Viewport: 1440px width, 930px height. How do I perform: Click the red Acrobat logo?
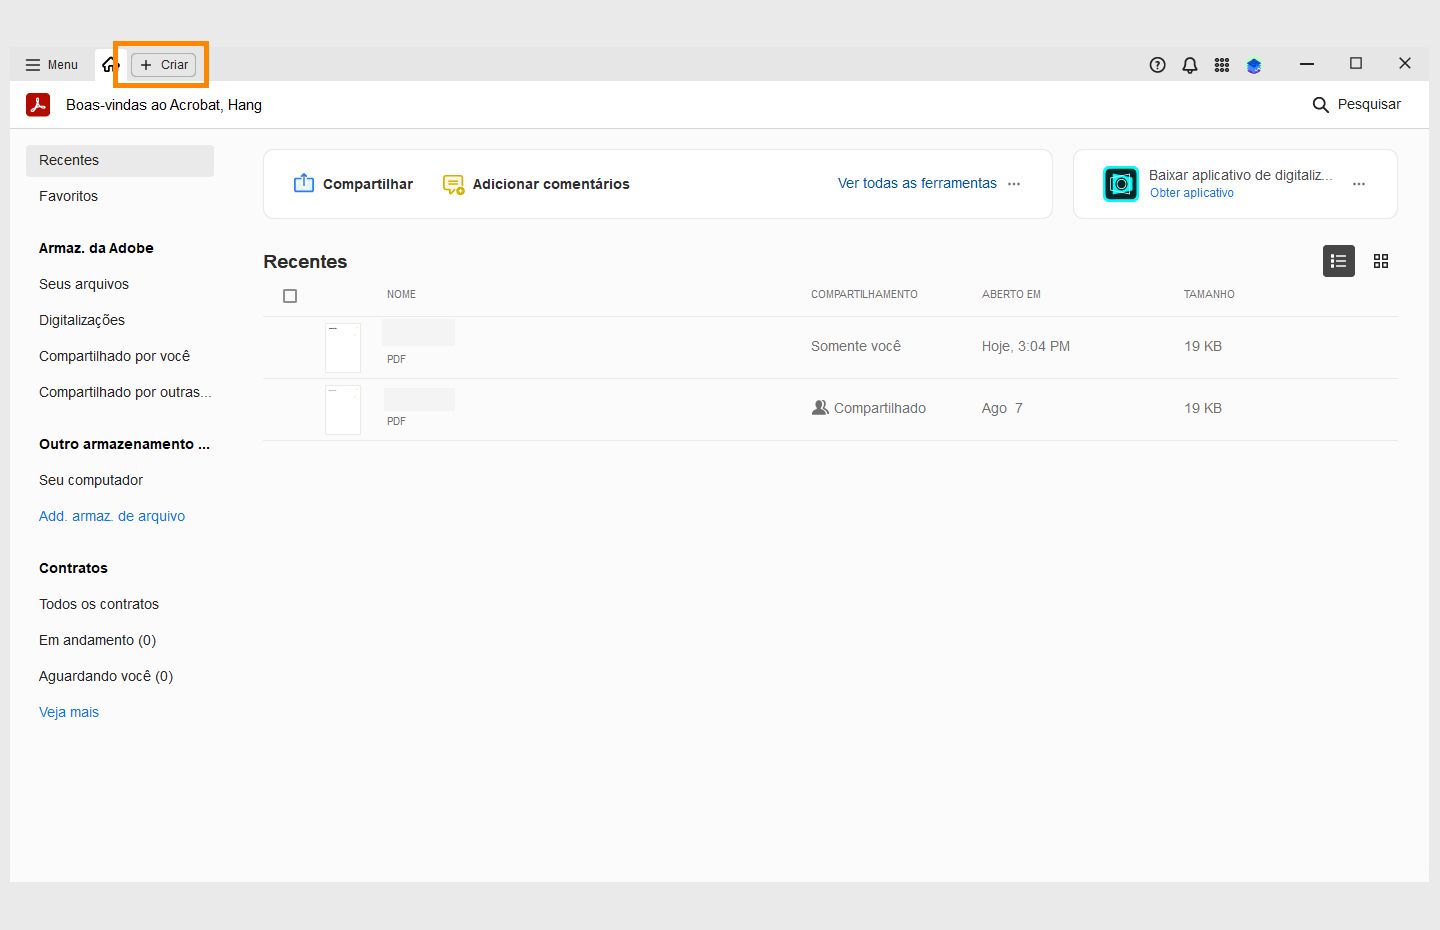(x=38, y=105)
